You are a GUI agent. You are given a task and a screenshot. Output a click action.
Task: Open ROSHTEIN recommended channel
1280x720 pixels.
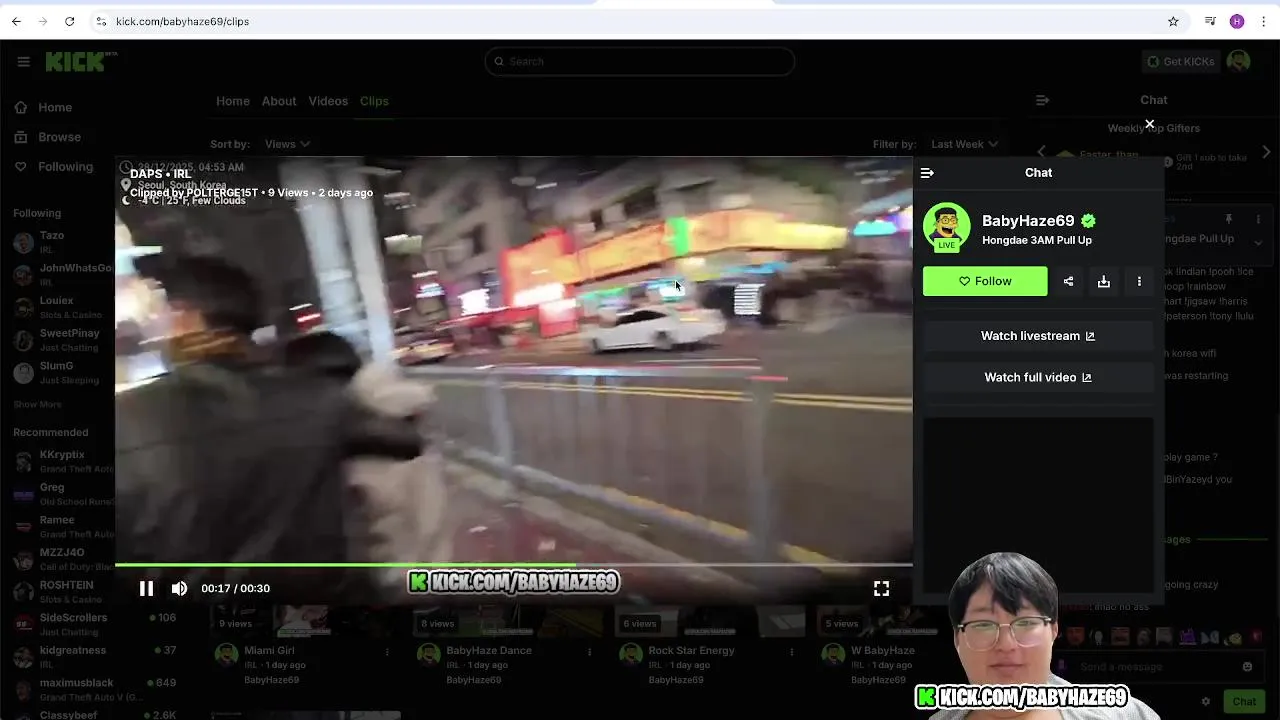coord(62,591)
